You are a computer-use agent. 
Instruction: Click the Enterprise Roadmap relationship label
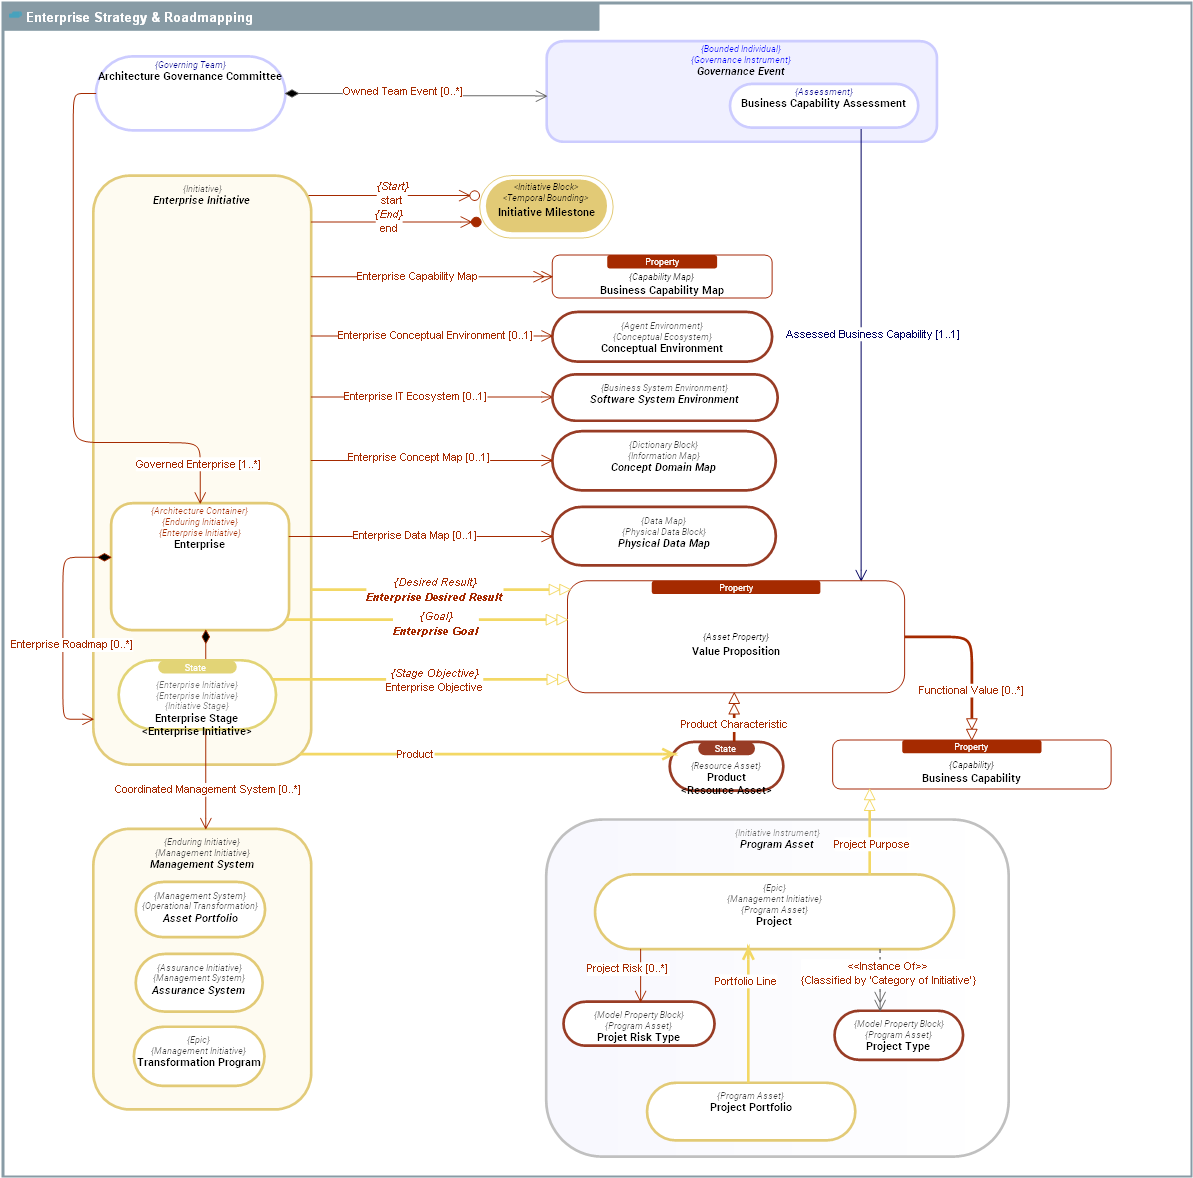click(x=71, y=644)
